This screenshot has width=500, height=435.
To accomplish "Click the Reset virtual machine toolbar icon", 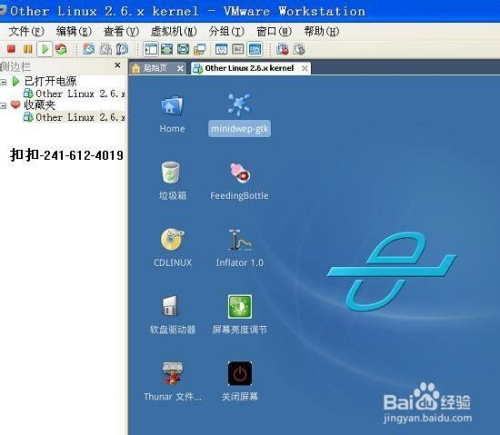I will click(61, 49).
